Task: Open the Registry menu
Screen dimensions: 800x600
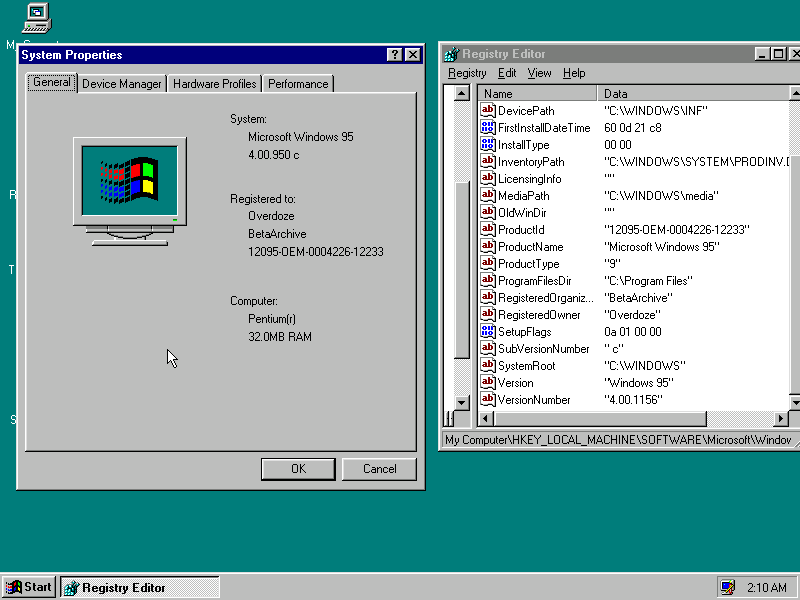Action: pyautogui.click(x=466, y=72)
